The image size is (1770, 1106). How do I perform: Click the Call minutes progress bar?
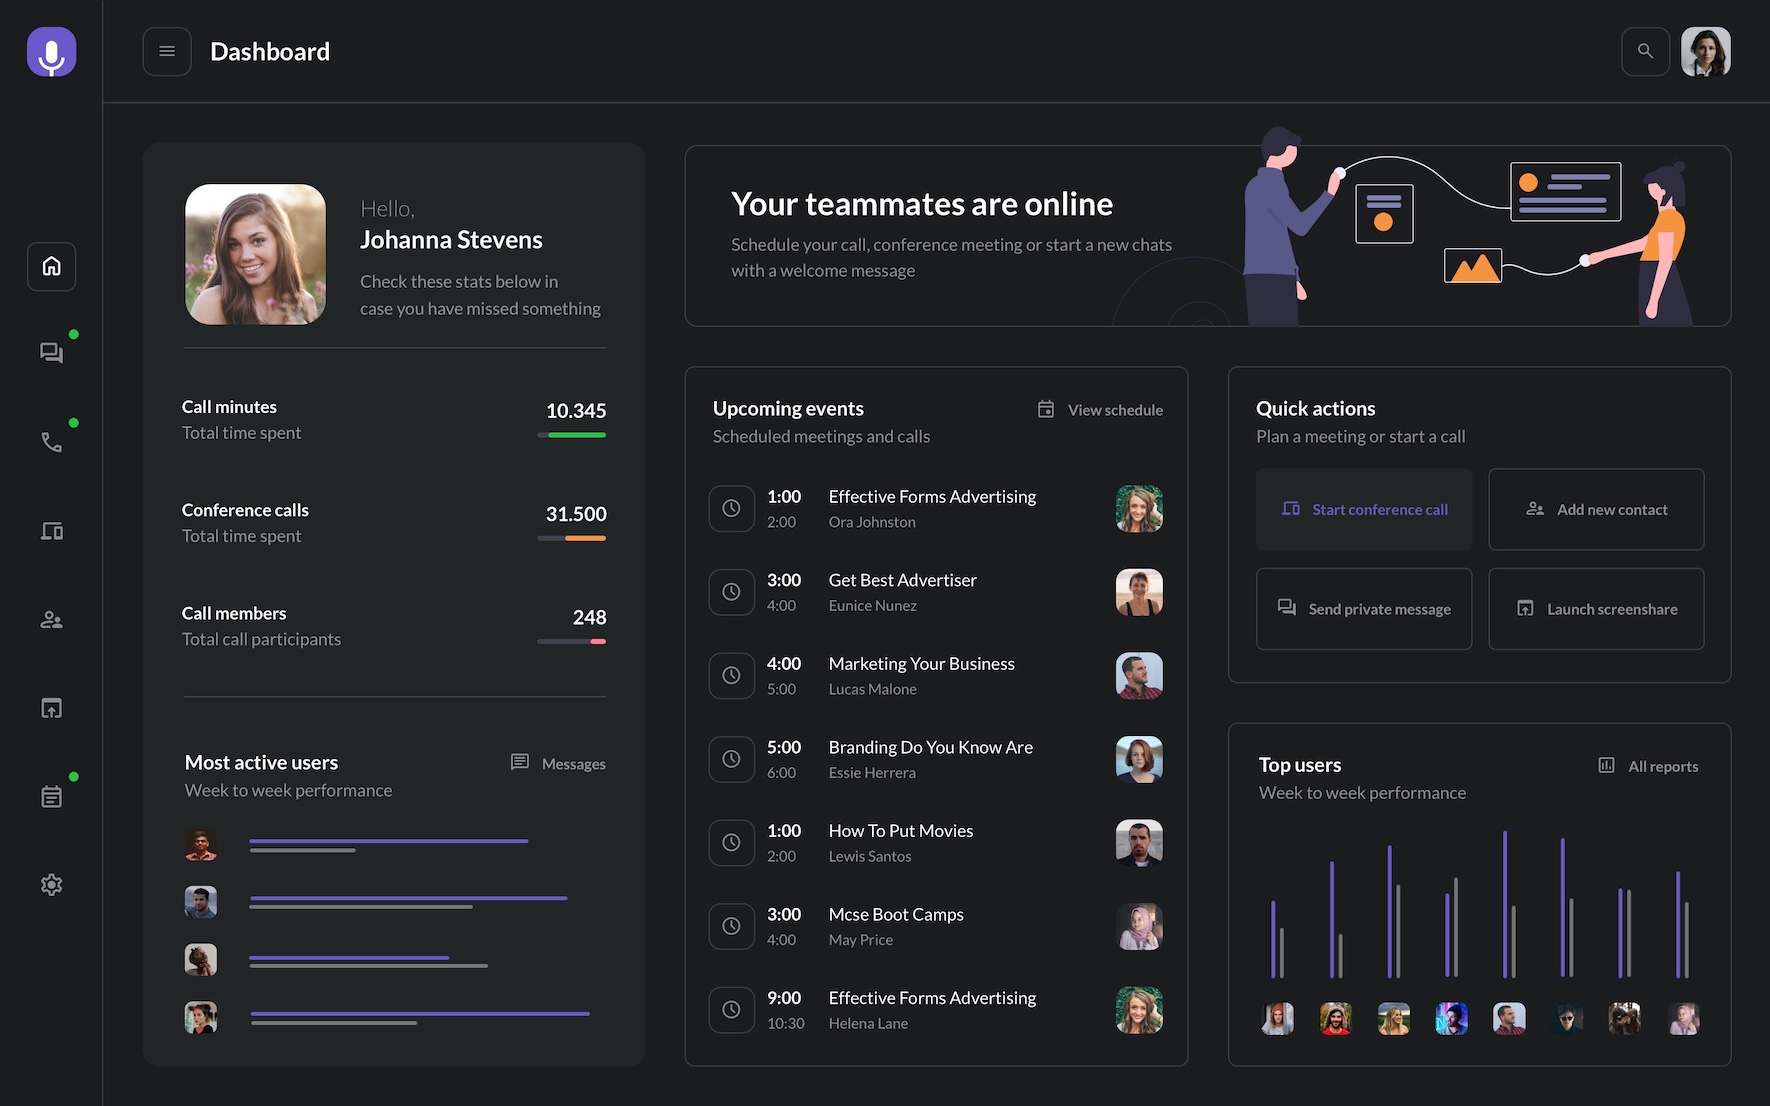(x=571, y=436)
